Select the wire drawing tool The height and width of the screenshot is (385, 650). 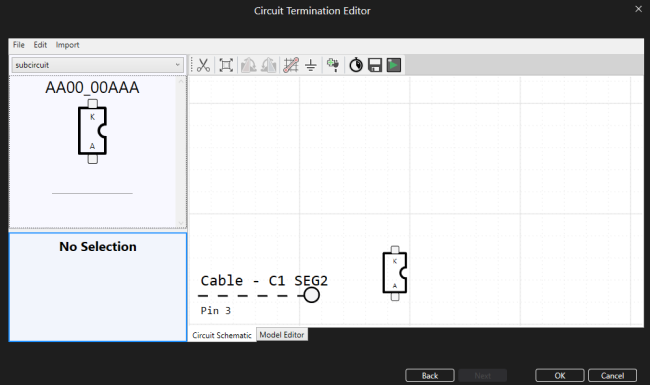(291, 65)
